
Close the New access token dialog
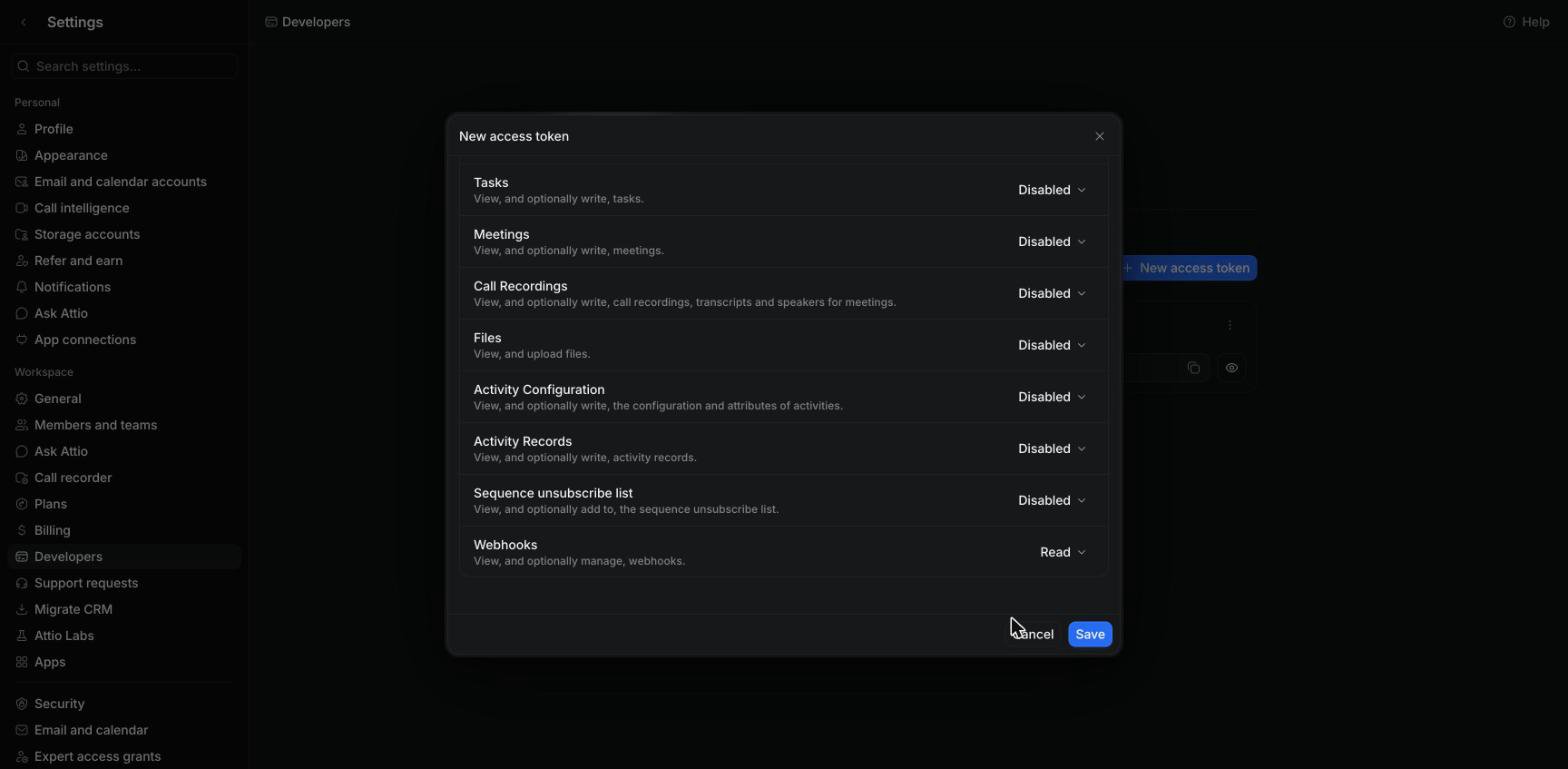1099,136
